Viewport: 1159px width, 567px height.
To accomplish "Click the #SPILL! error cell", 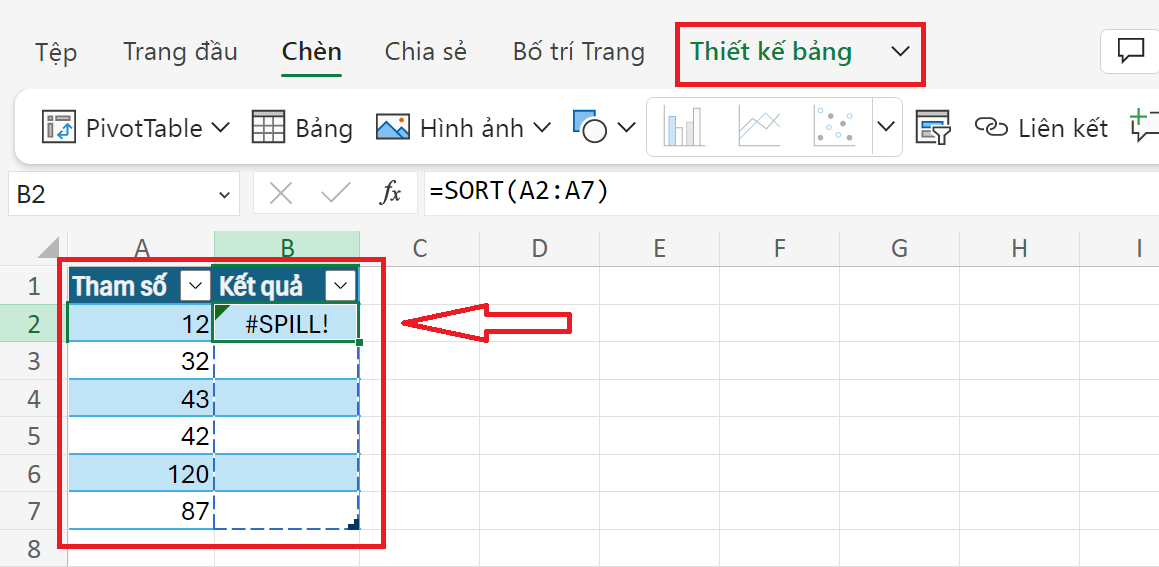I will click(x=287, y=324).
